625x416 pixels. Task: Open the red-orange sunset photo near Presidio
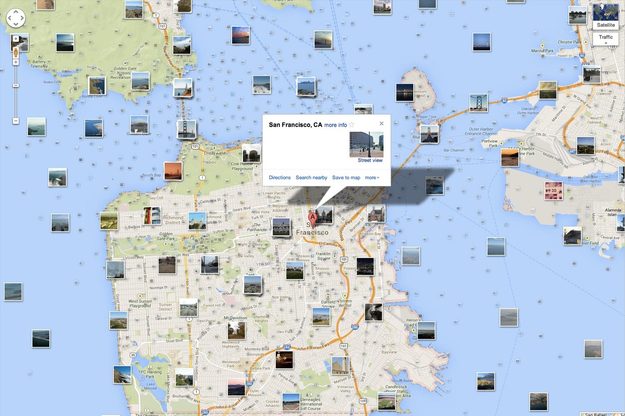(173, 171)
